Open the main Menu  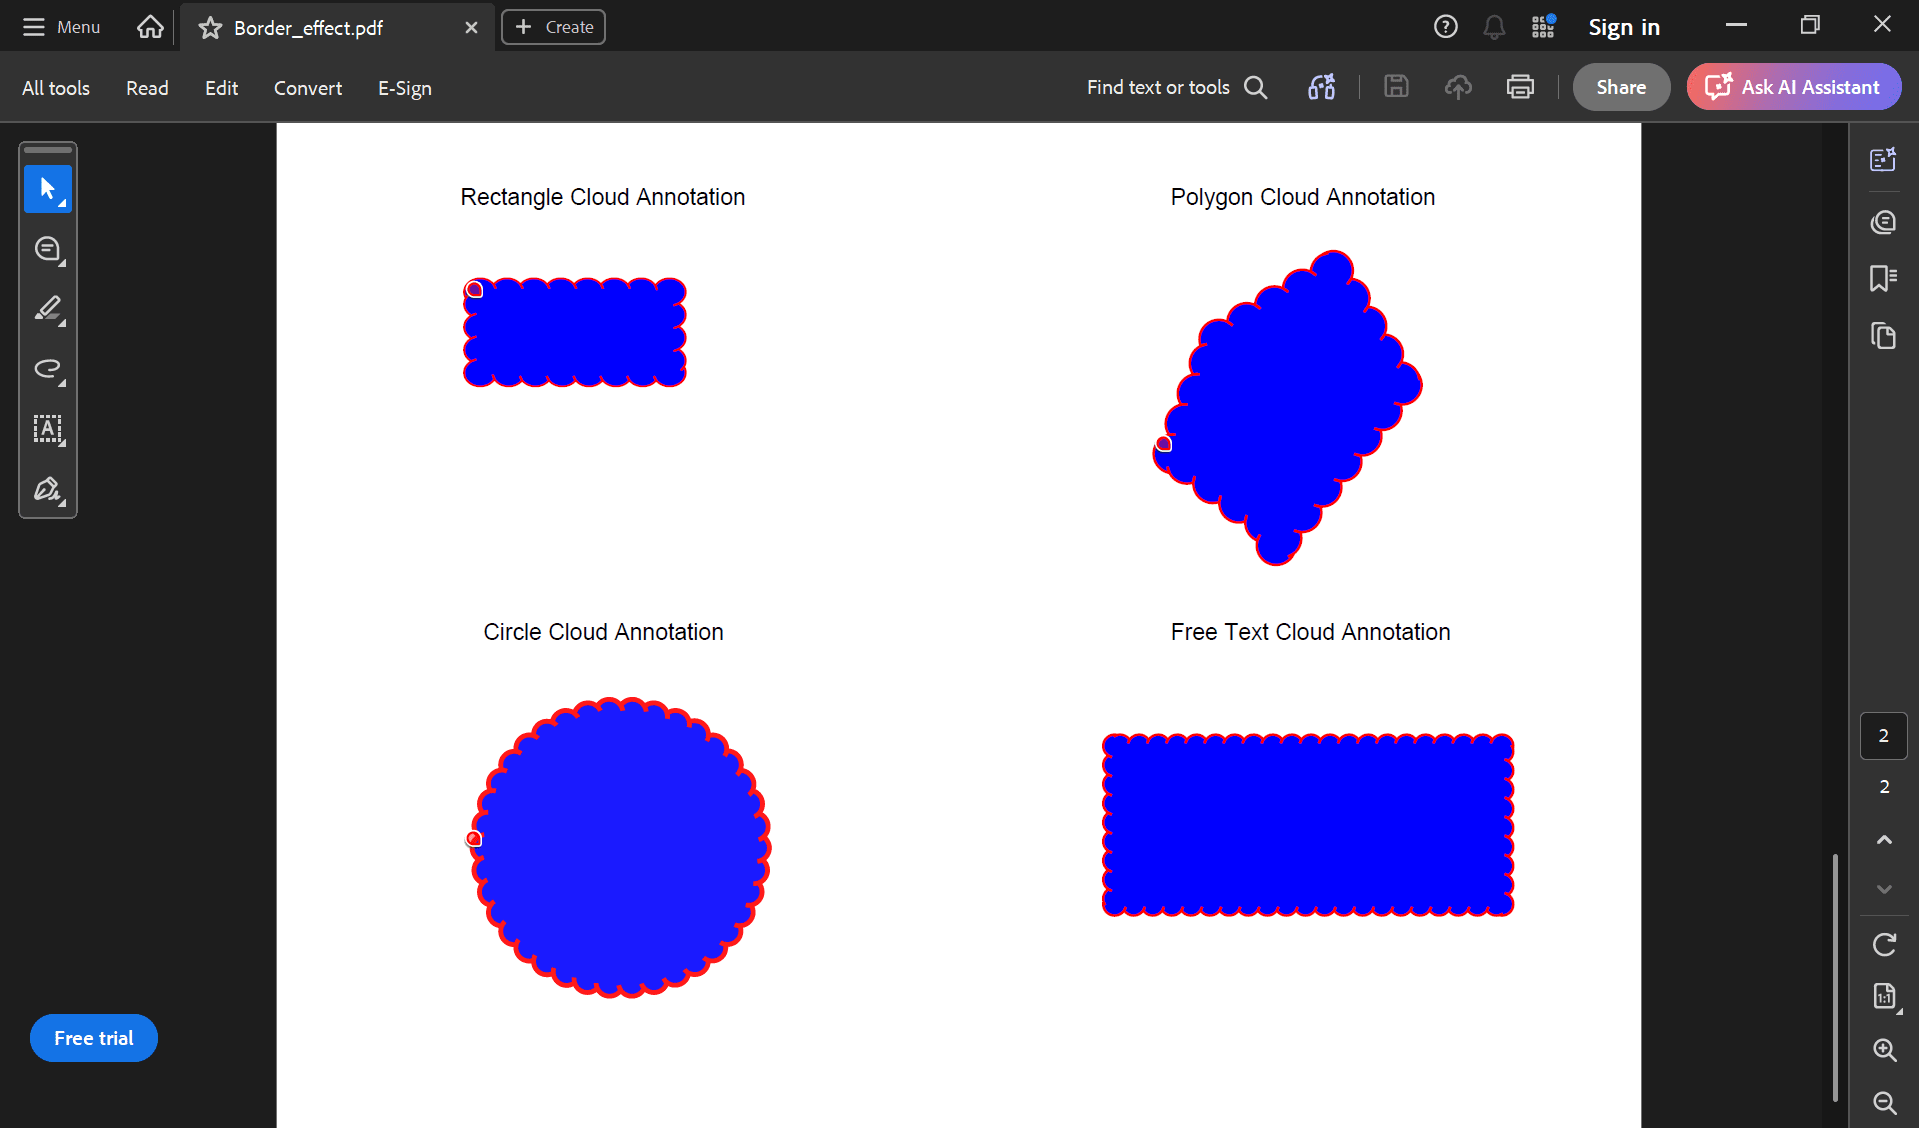coord(61,27)
